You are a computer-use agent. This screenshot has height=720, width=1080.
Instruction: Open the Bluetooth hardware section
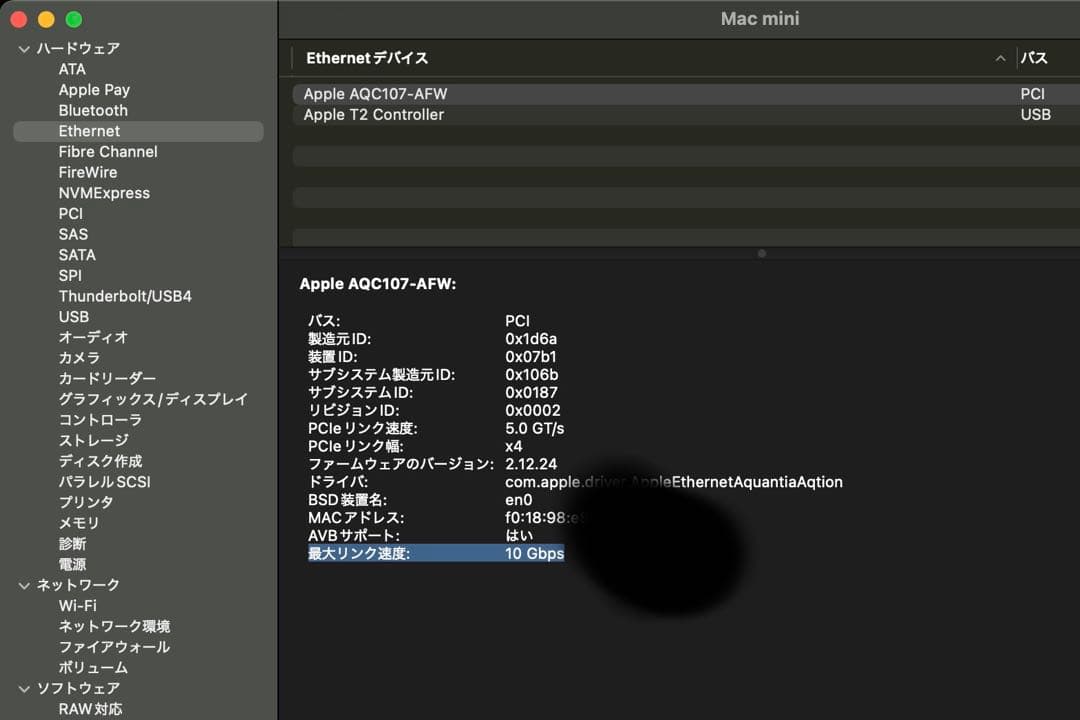[92, 110]
